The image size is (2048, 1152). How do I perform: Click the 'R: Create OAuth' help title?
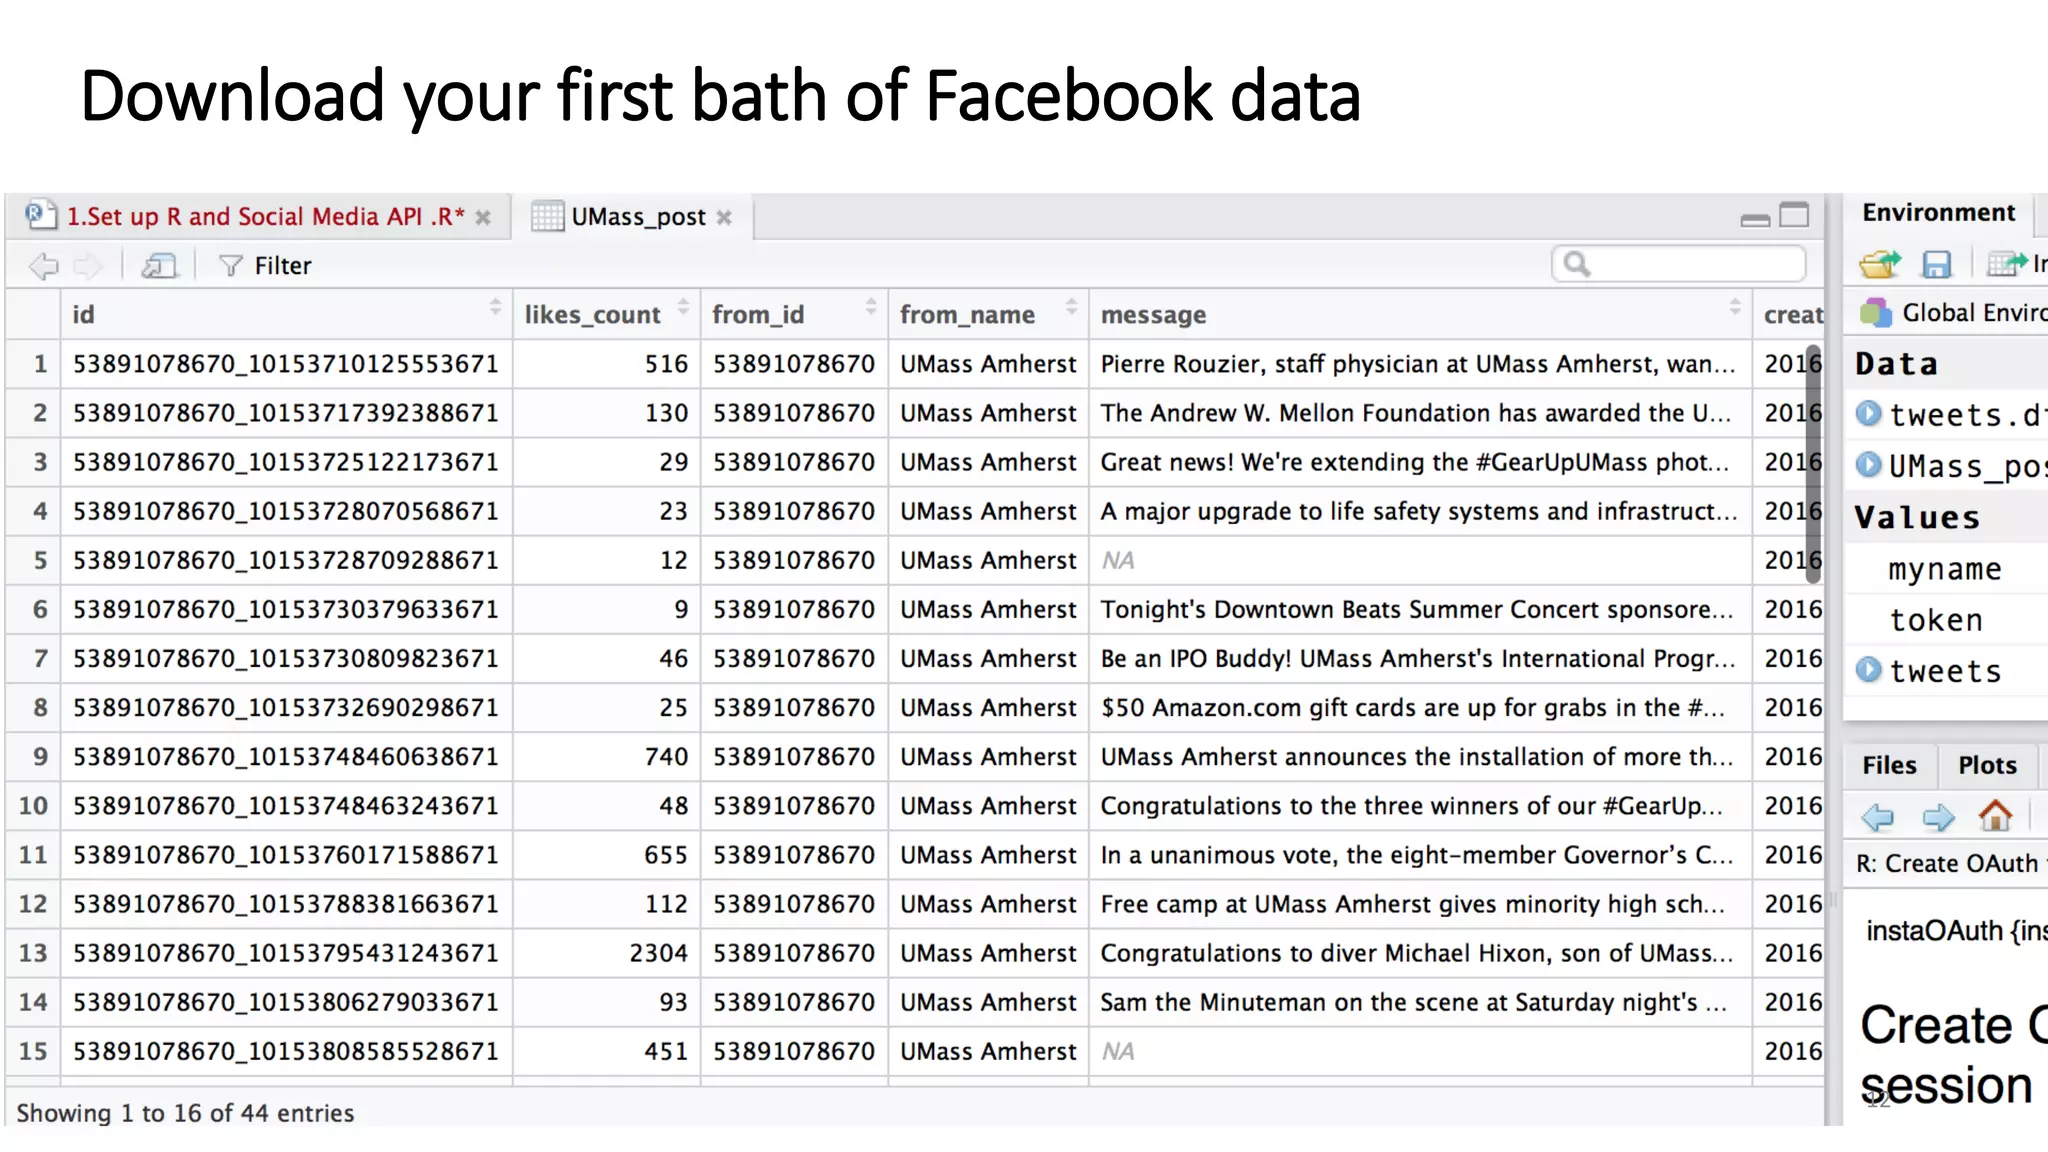[1950, 863]
